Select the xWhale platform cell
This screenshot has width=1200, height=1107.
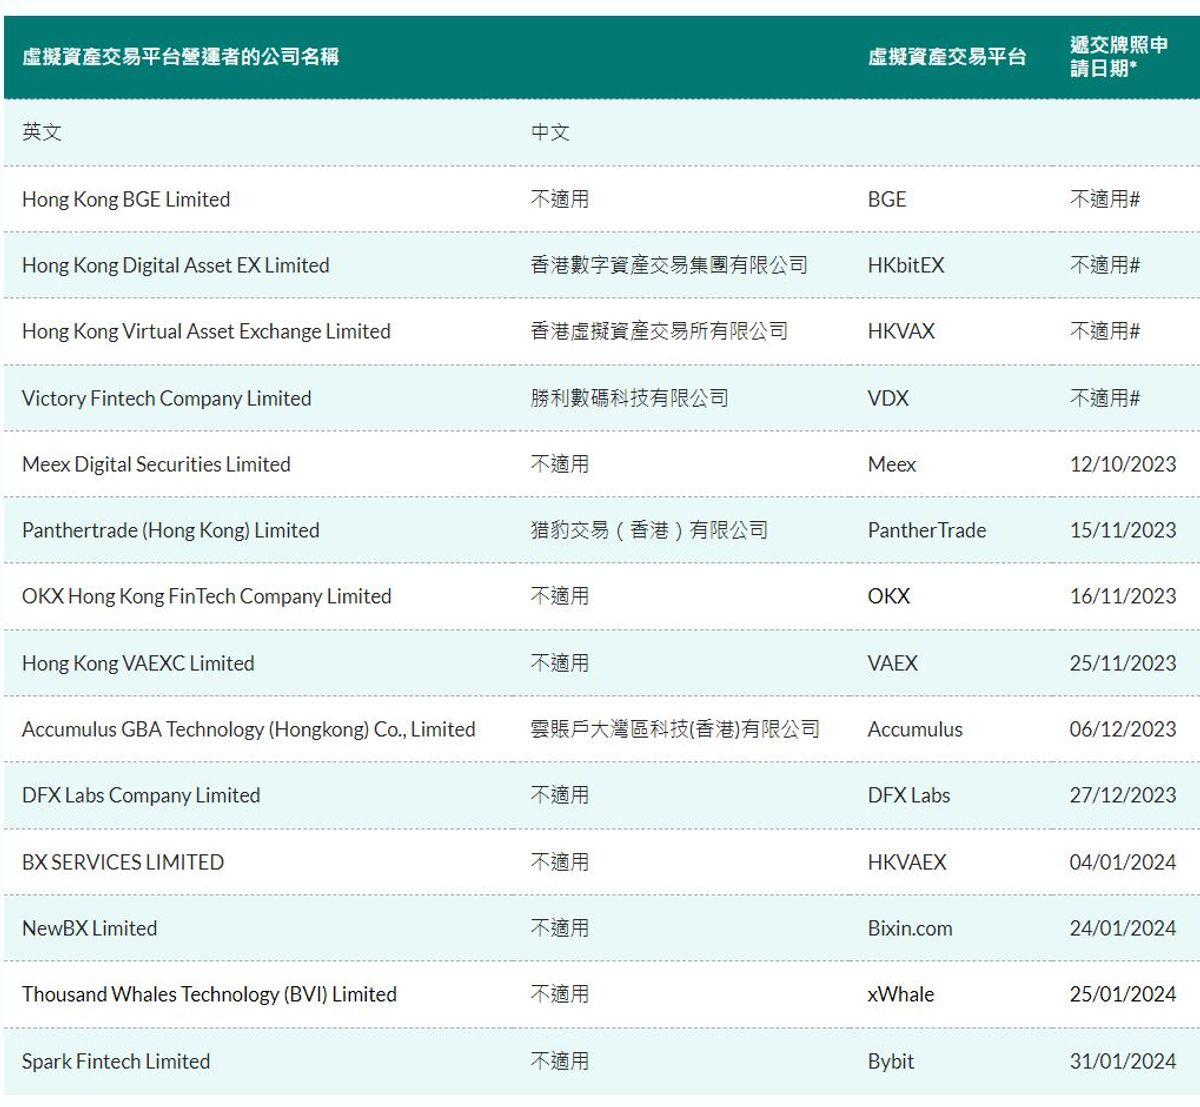(x=901, y=994)
